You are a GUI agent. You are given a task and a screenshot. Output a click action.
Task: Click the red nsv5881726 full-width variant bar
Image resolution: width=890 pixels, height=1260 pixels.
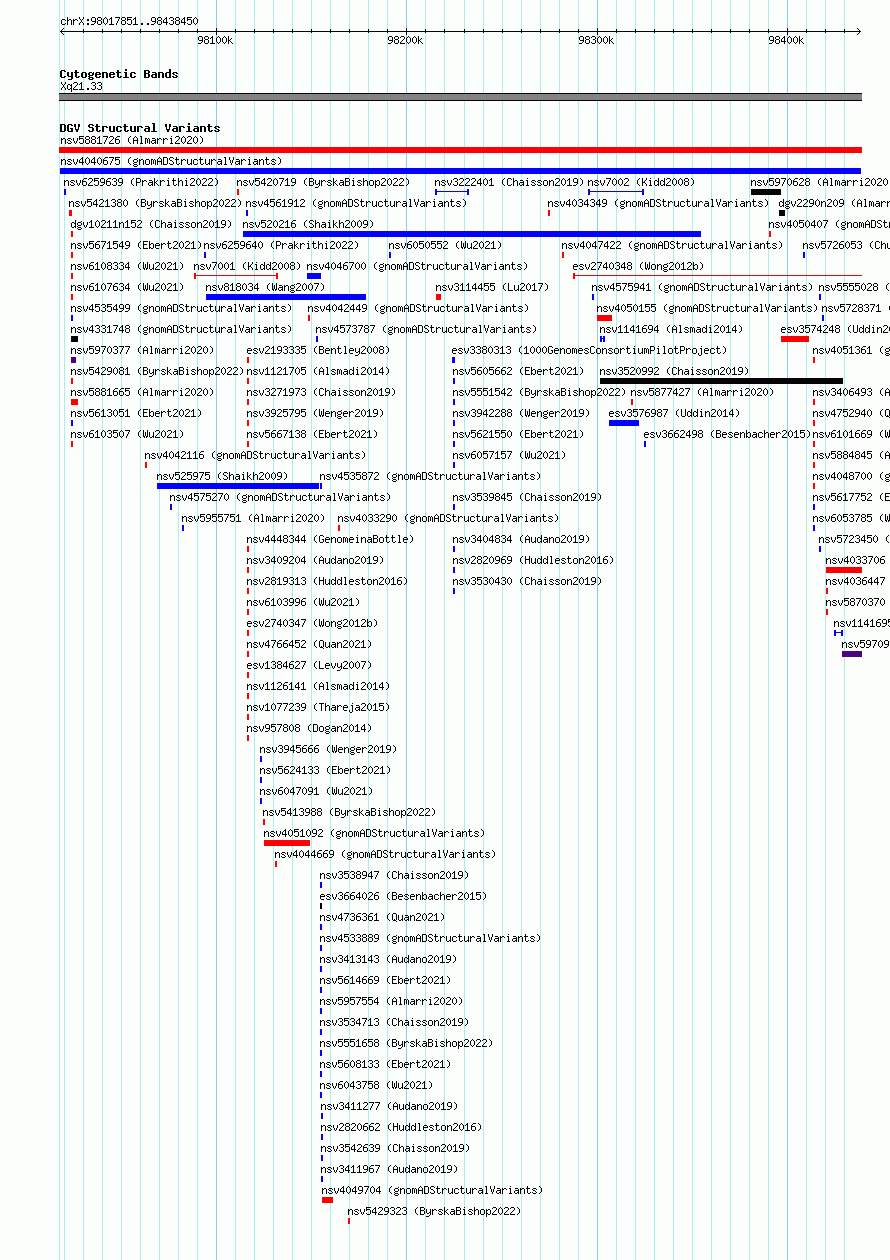(461, 150)
